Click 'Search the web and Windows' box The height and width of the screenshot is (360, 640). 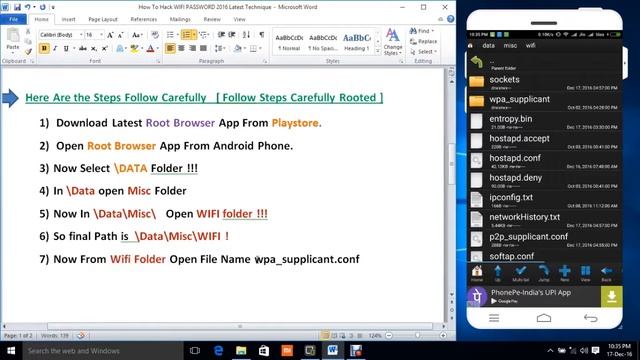click(103, 351)
